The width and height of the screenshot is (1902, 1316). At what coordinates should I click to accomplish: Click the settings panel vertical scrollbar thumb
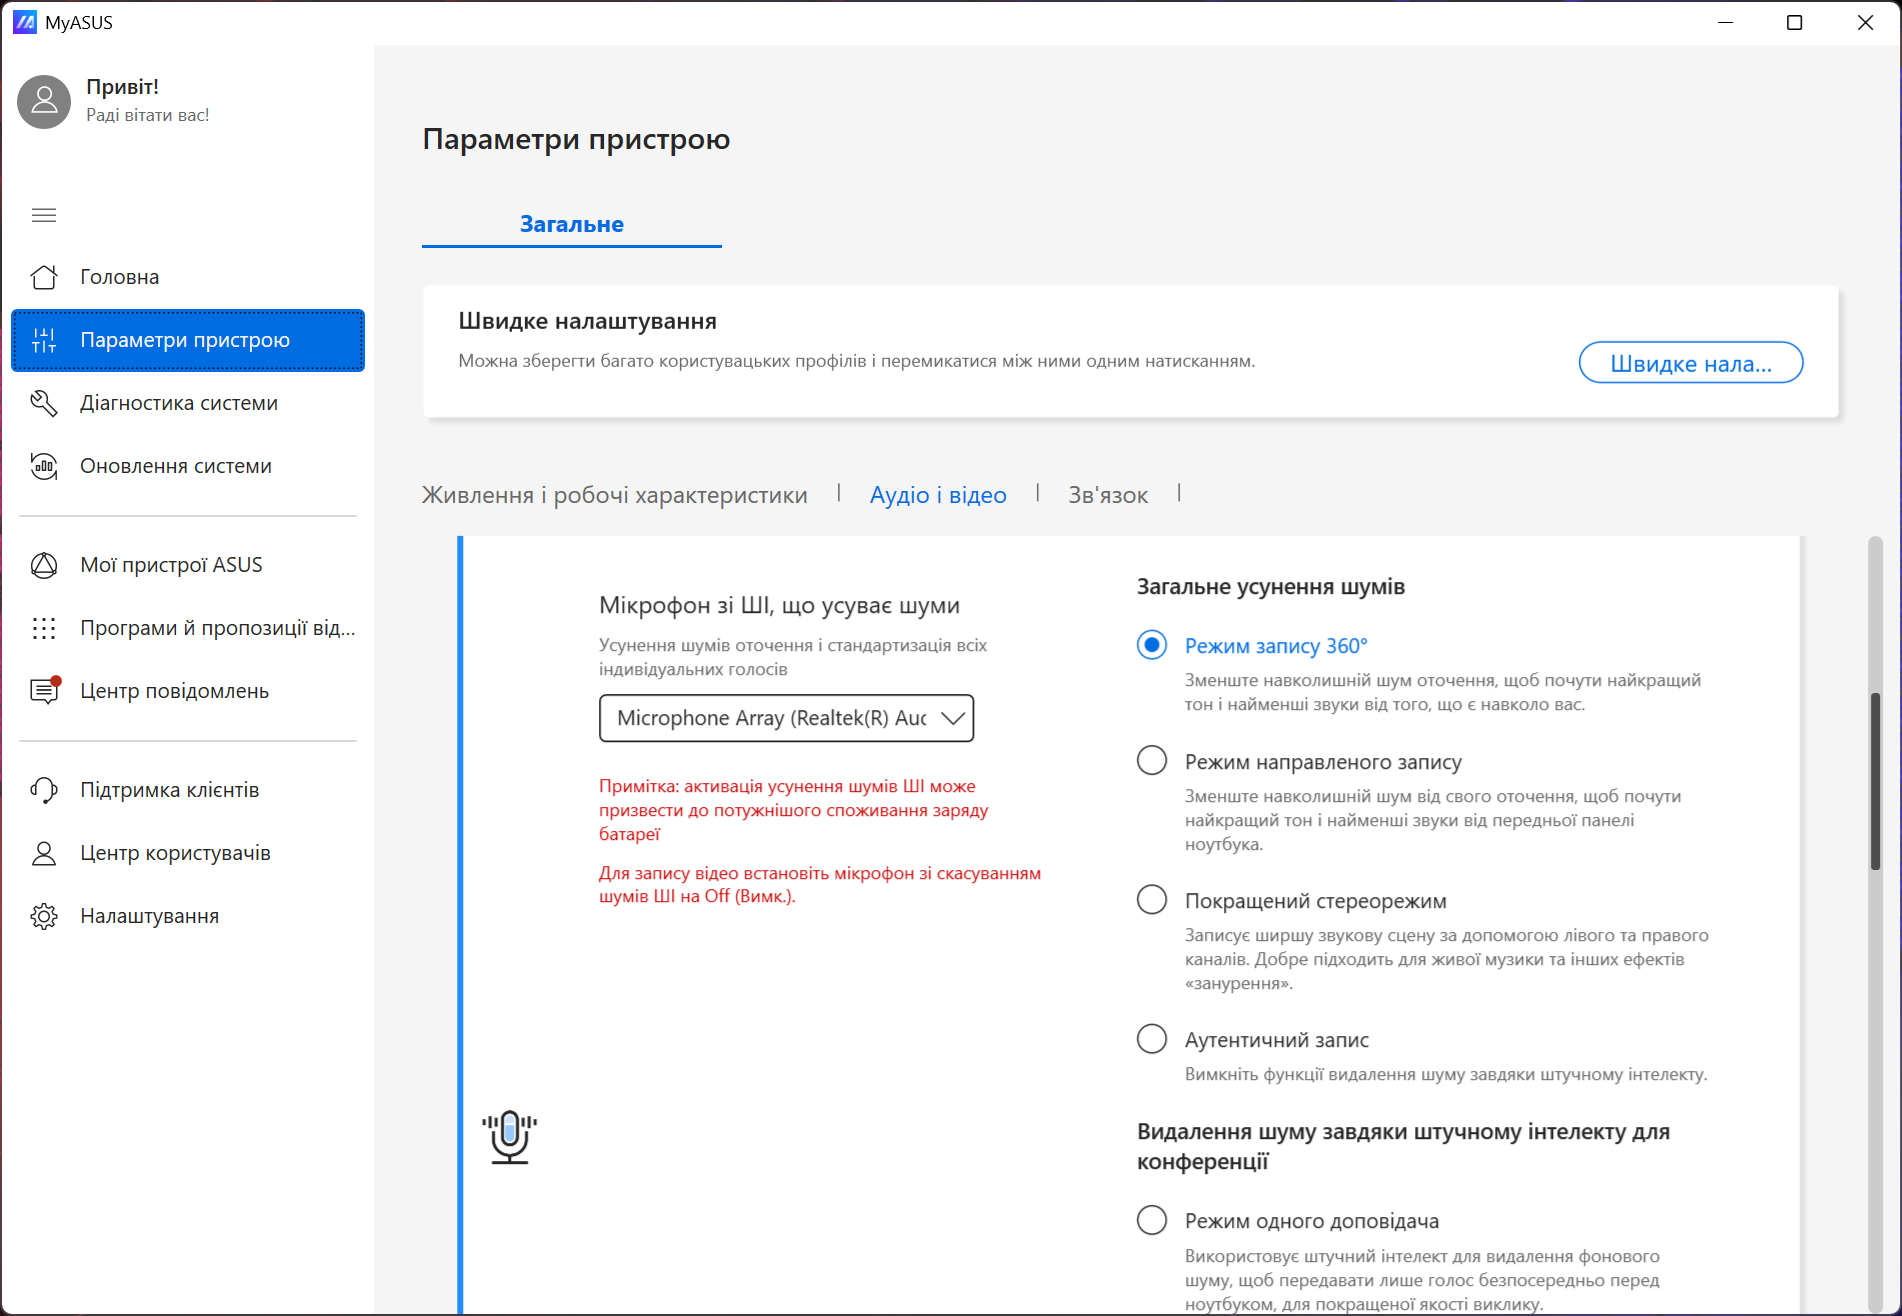[1876, 781]
